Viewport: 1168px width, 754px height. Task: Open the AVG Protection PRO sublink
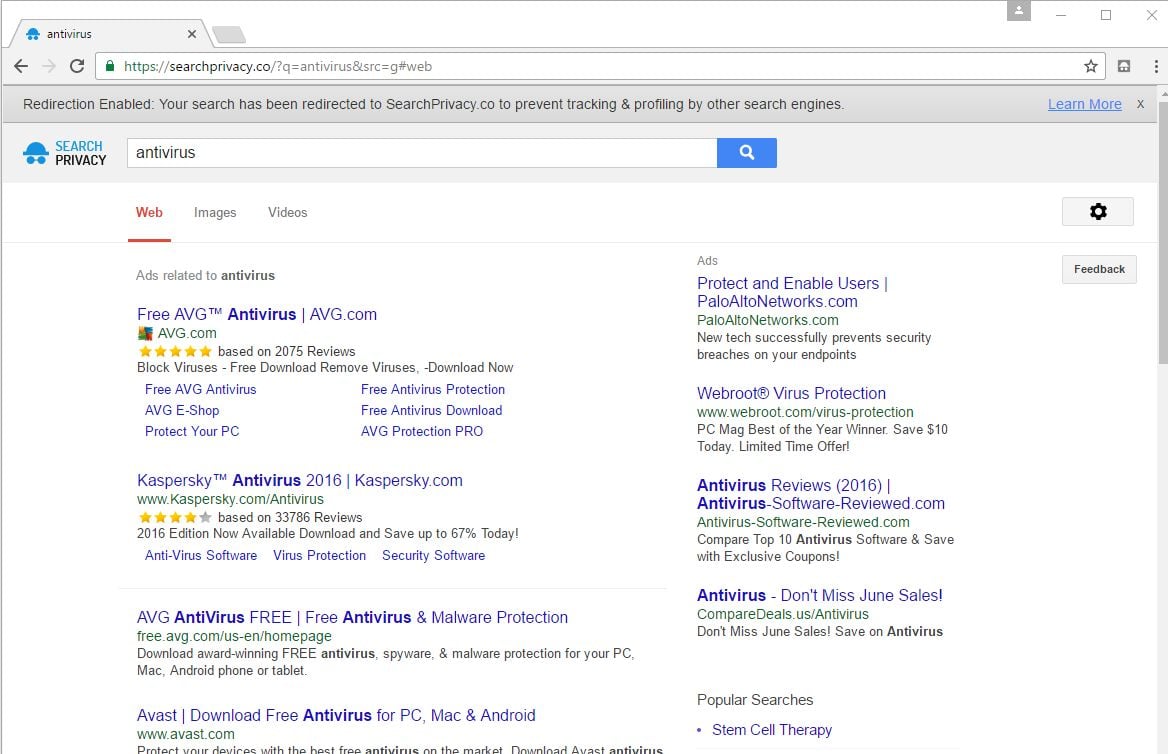click(x=422, y=431)
